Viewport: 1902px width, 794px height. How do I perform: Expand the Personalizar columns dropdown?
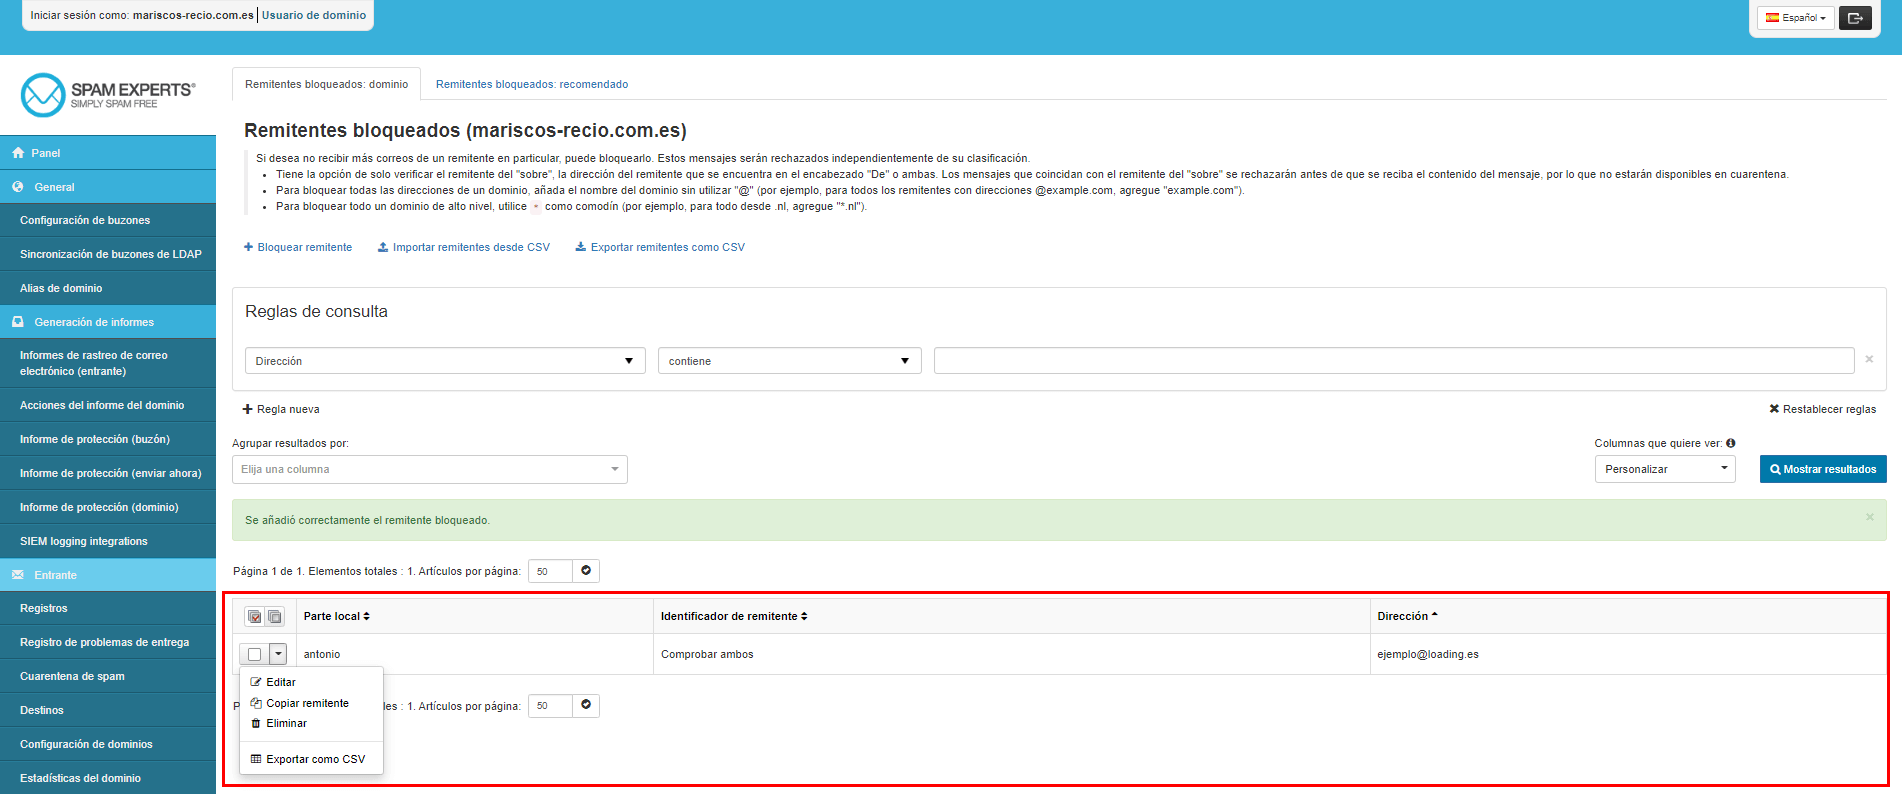tap(1664, 469)
